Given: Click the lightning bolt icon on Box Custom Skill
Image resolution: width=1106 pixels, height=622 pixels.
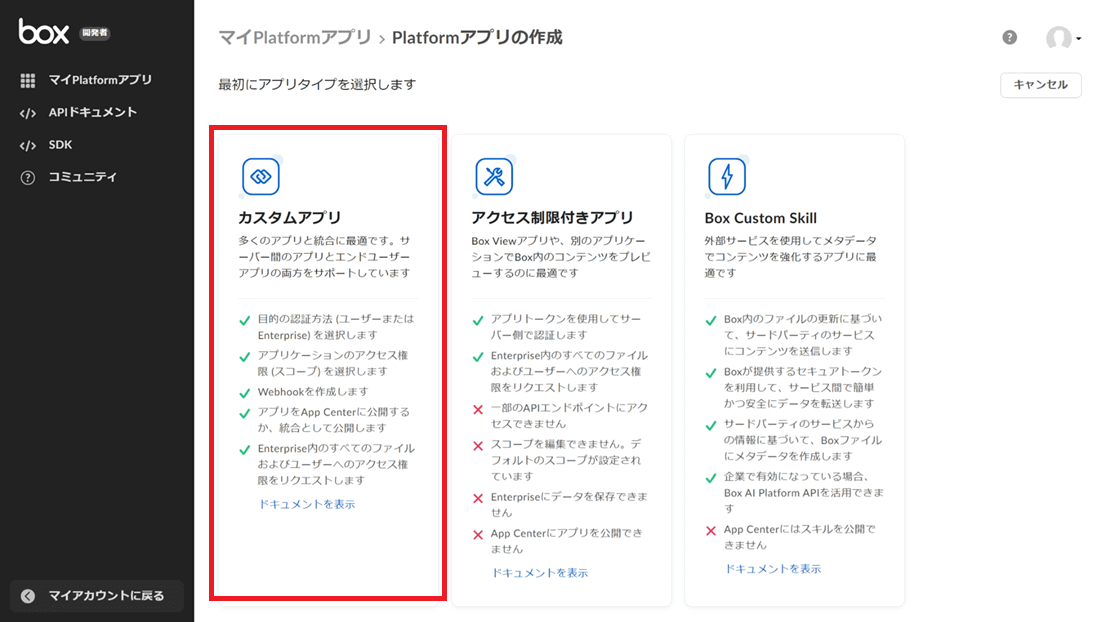Looking at the screenshot, I should (726, 175).
